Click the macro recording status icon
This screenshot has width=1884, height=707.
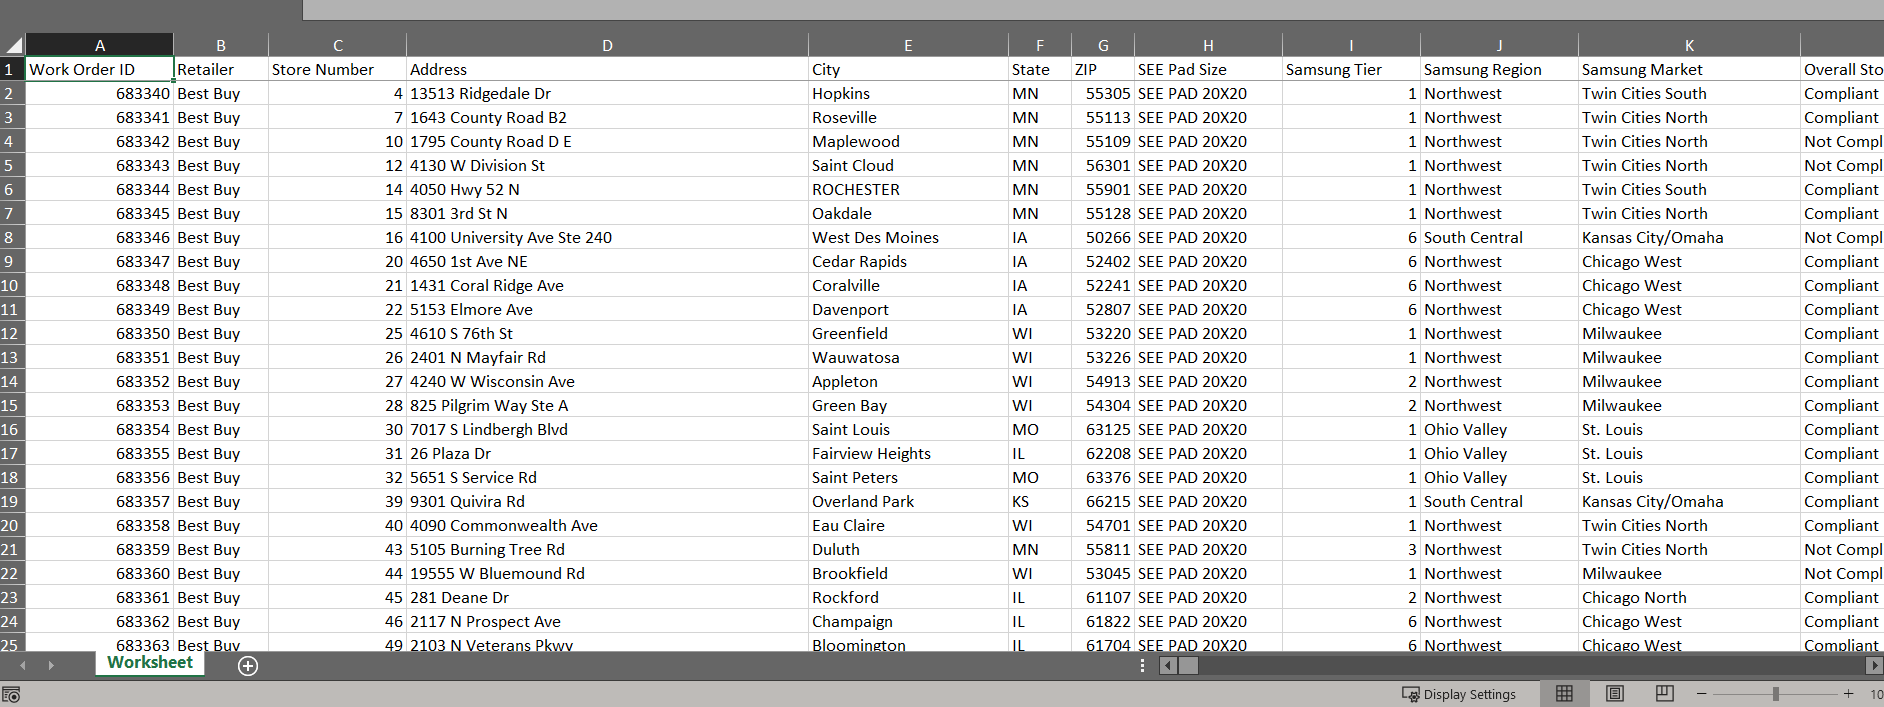[x=11, y=695]
